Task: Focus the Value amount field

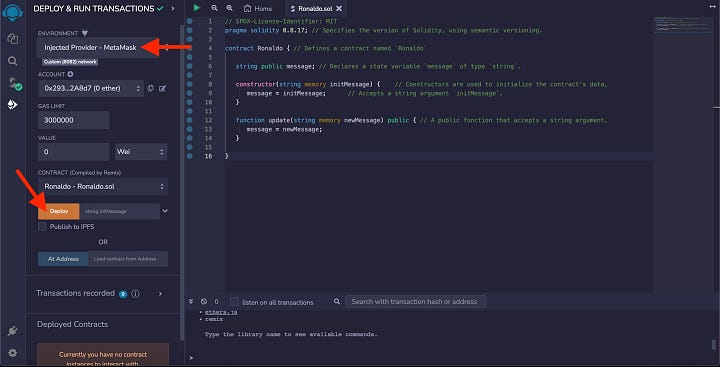Action: click(74, 152)
